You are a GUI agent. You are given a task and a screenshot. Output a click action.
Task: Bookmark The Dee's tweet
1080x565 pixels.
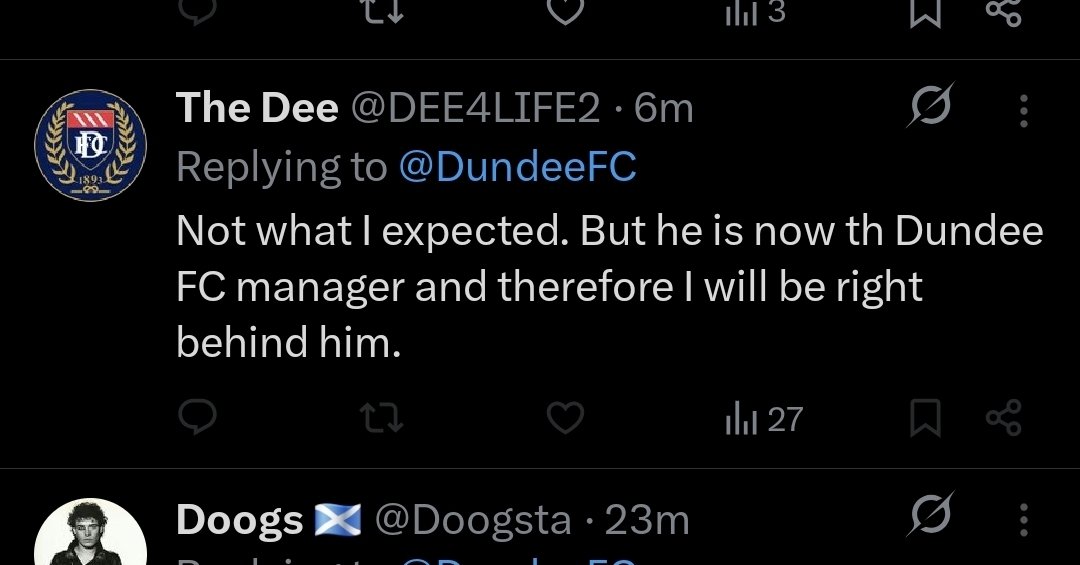coord(926,418)
